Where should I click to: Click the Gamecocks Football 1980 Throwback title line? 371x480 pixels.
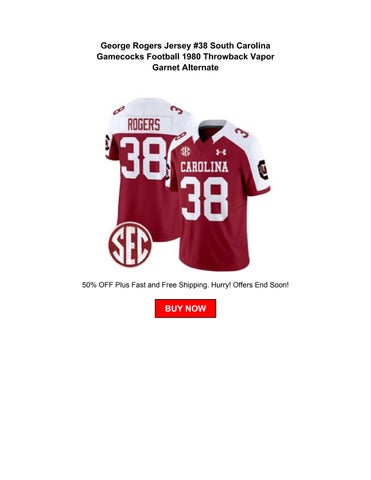[x=185, y=56]
